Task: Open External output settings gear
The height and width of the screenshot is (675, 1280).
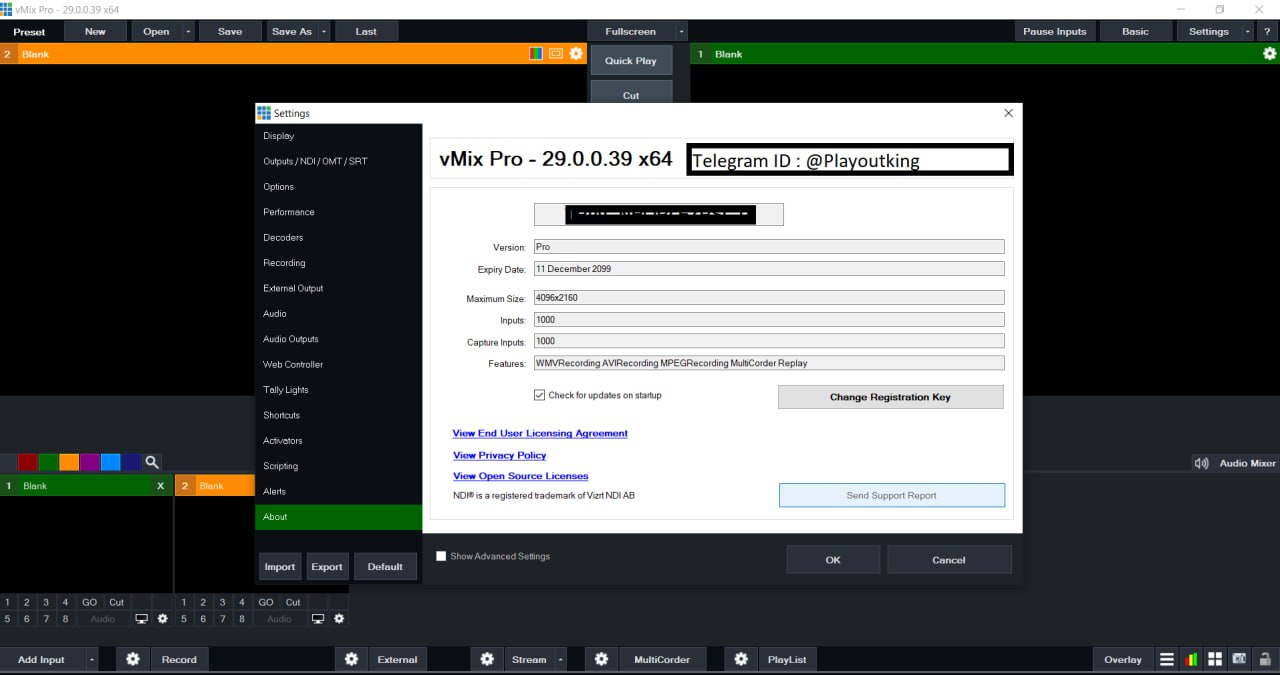Action: point(351,659)
